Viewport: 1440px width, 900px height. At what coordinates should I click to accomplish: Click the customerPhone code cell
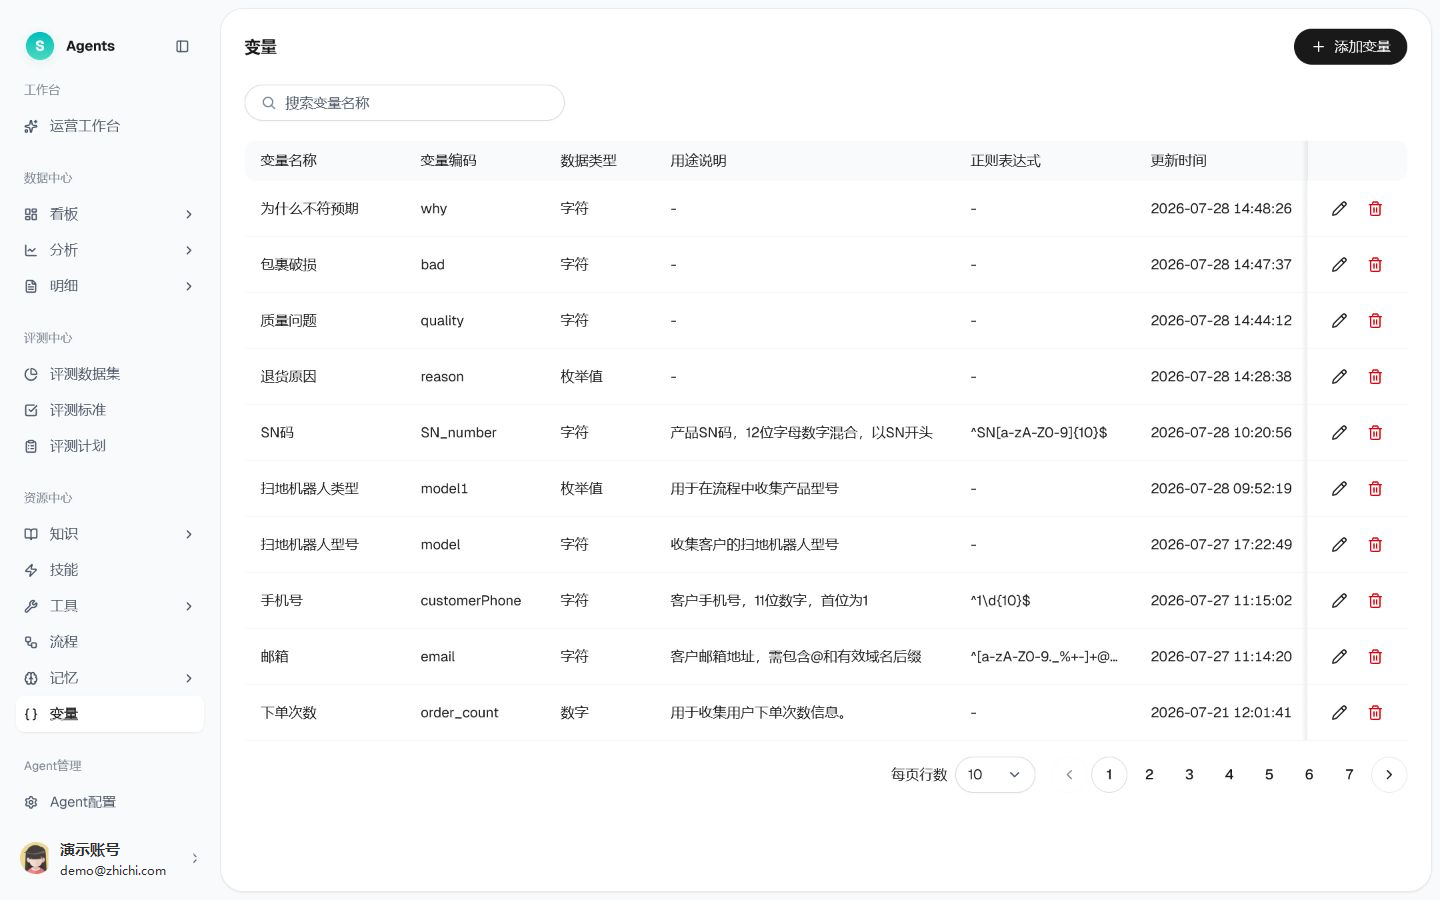tap(471, 601)
